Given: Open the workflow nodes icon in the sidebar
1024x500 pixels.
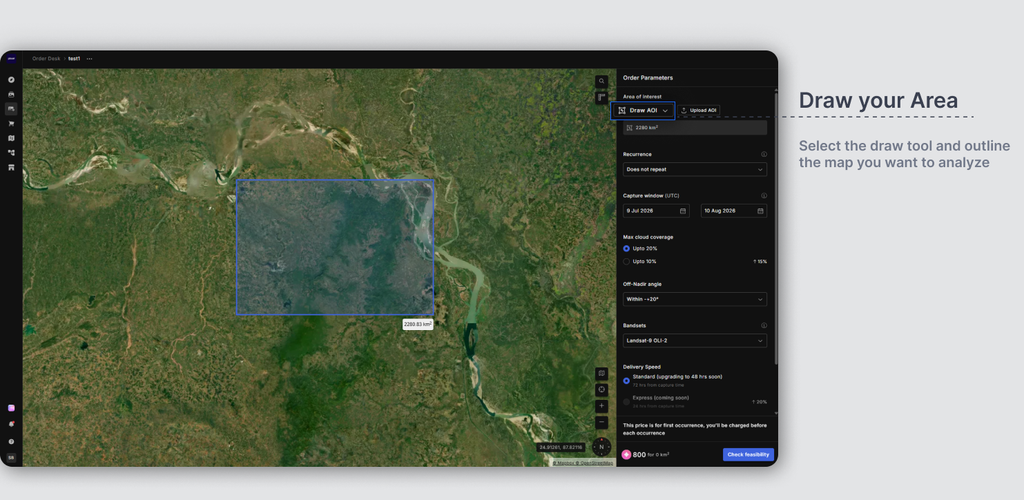Looking at the screenshot, I should 11,153.
